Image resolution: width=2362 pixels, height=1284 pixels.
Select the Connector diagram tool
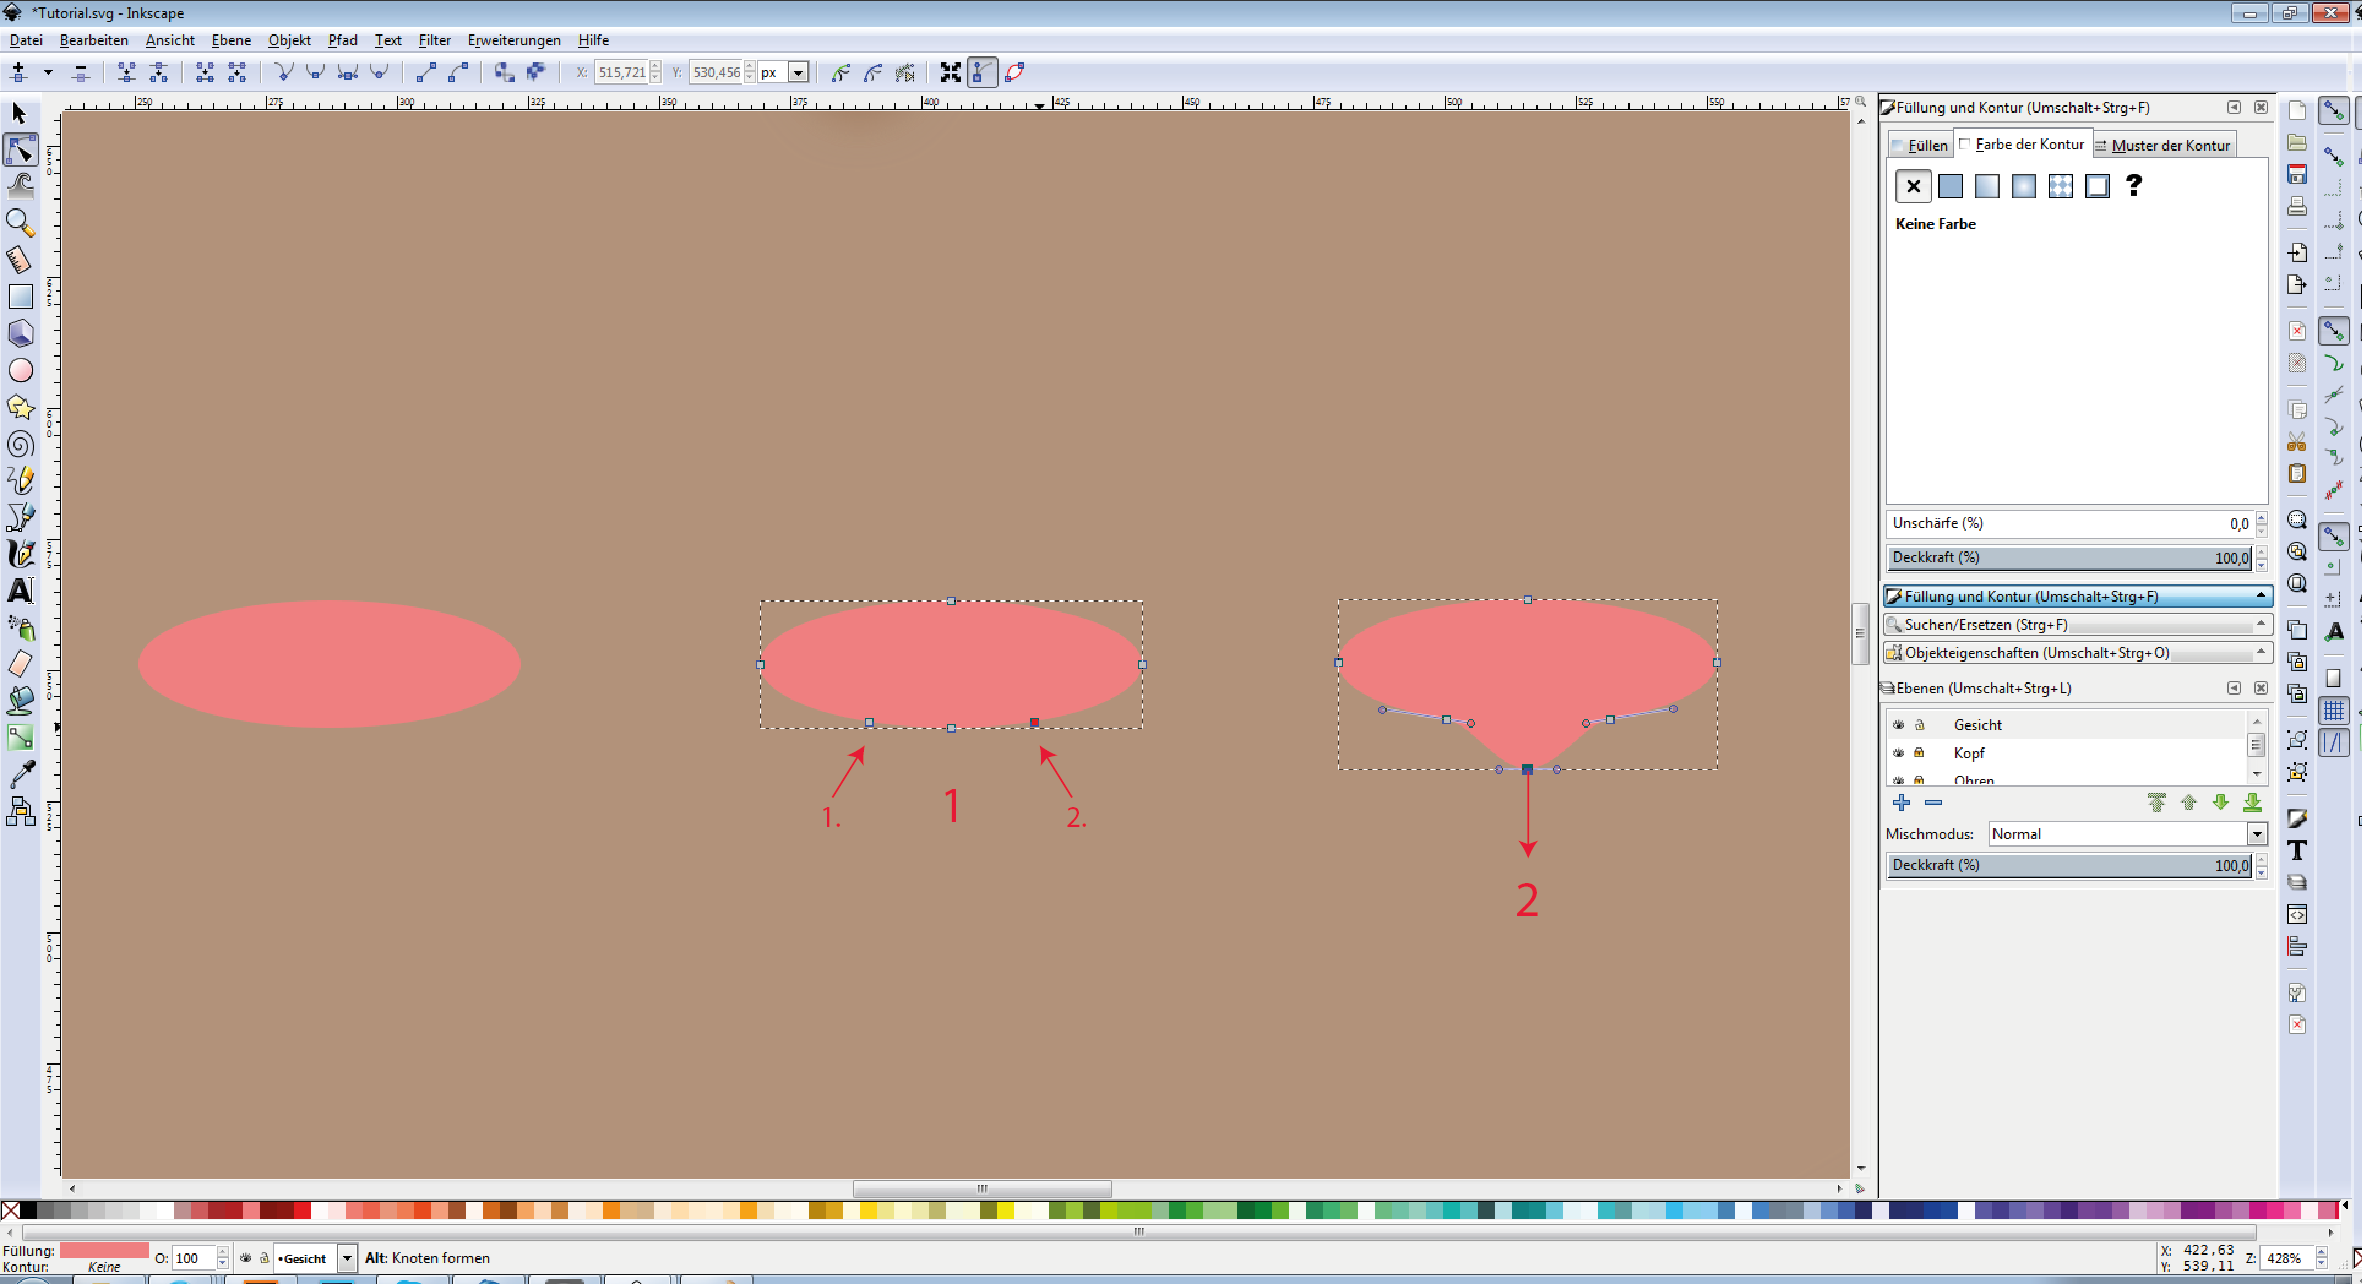tap(20, 811)
